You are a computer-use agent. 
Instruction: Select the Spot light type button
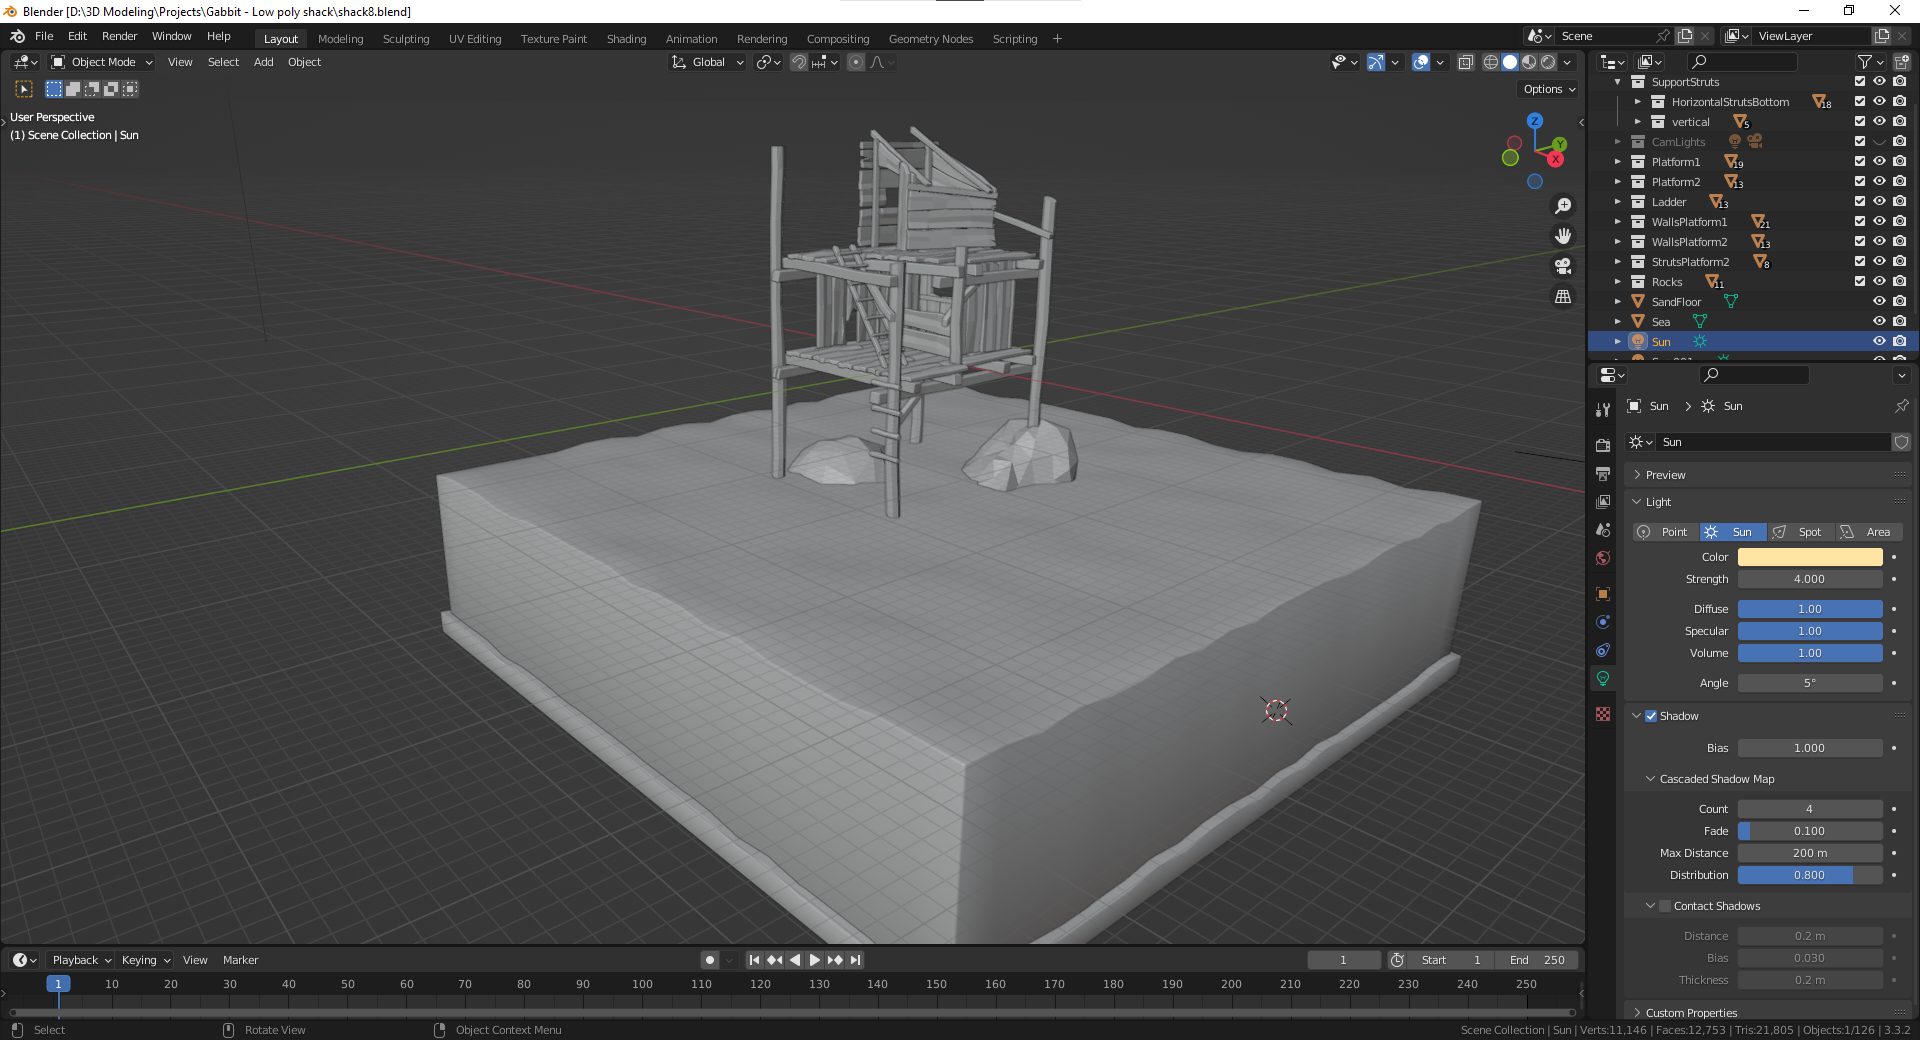[1800, 532]
